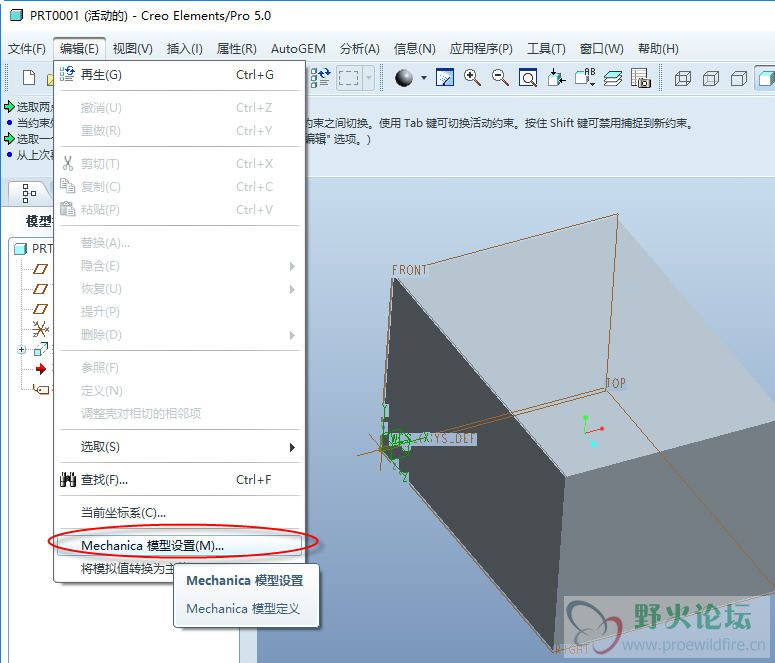Click the FRONT datum plane label

tap(409, 270)
